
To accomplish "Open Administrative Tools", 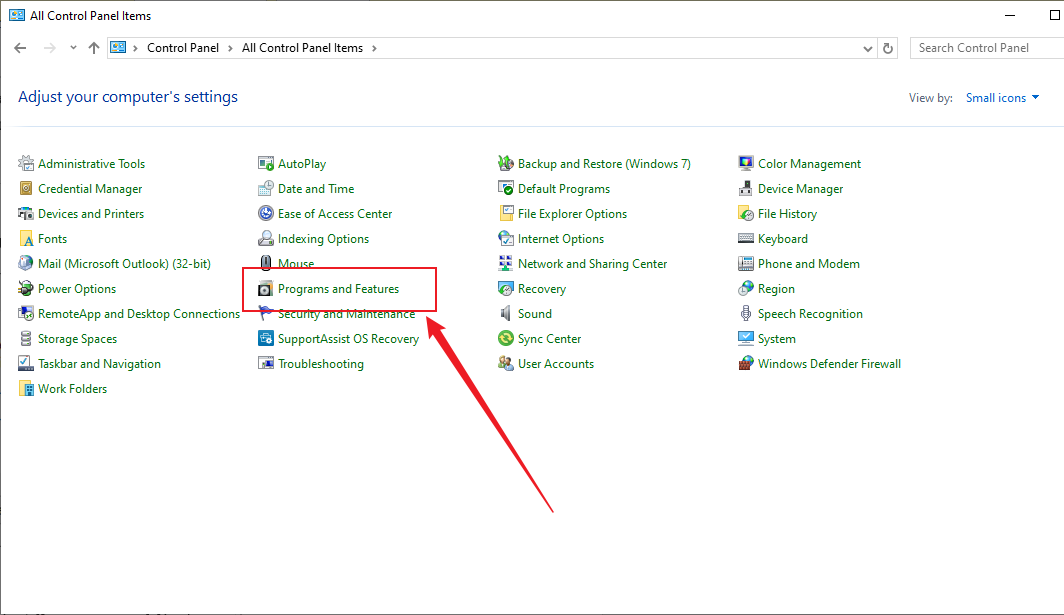I will coord(92,163).
